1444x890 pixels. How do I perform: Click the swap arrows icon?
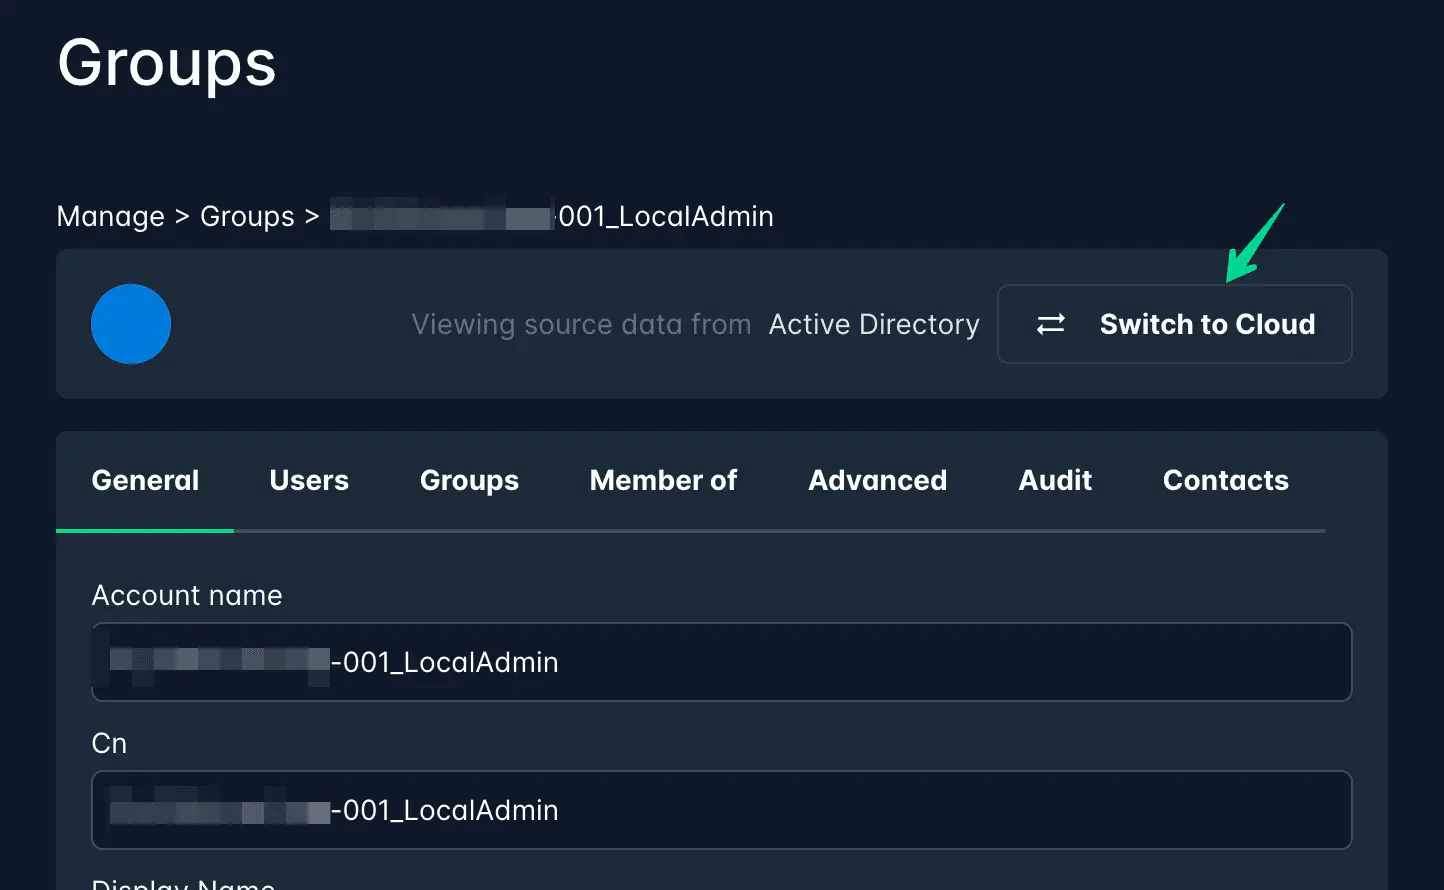(1050, 324)
